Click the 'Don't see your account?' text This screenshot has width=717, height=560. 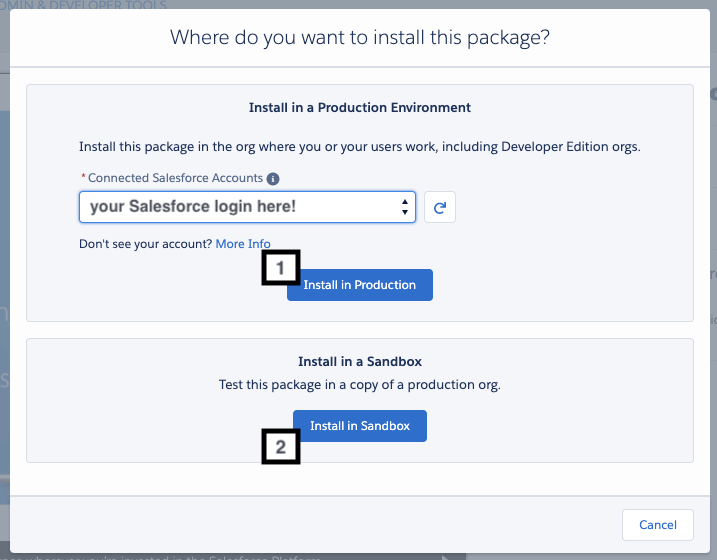tap(145, 244)
